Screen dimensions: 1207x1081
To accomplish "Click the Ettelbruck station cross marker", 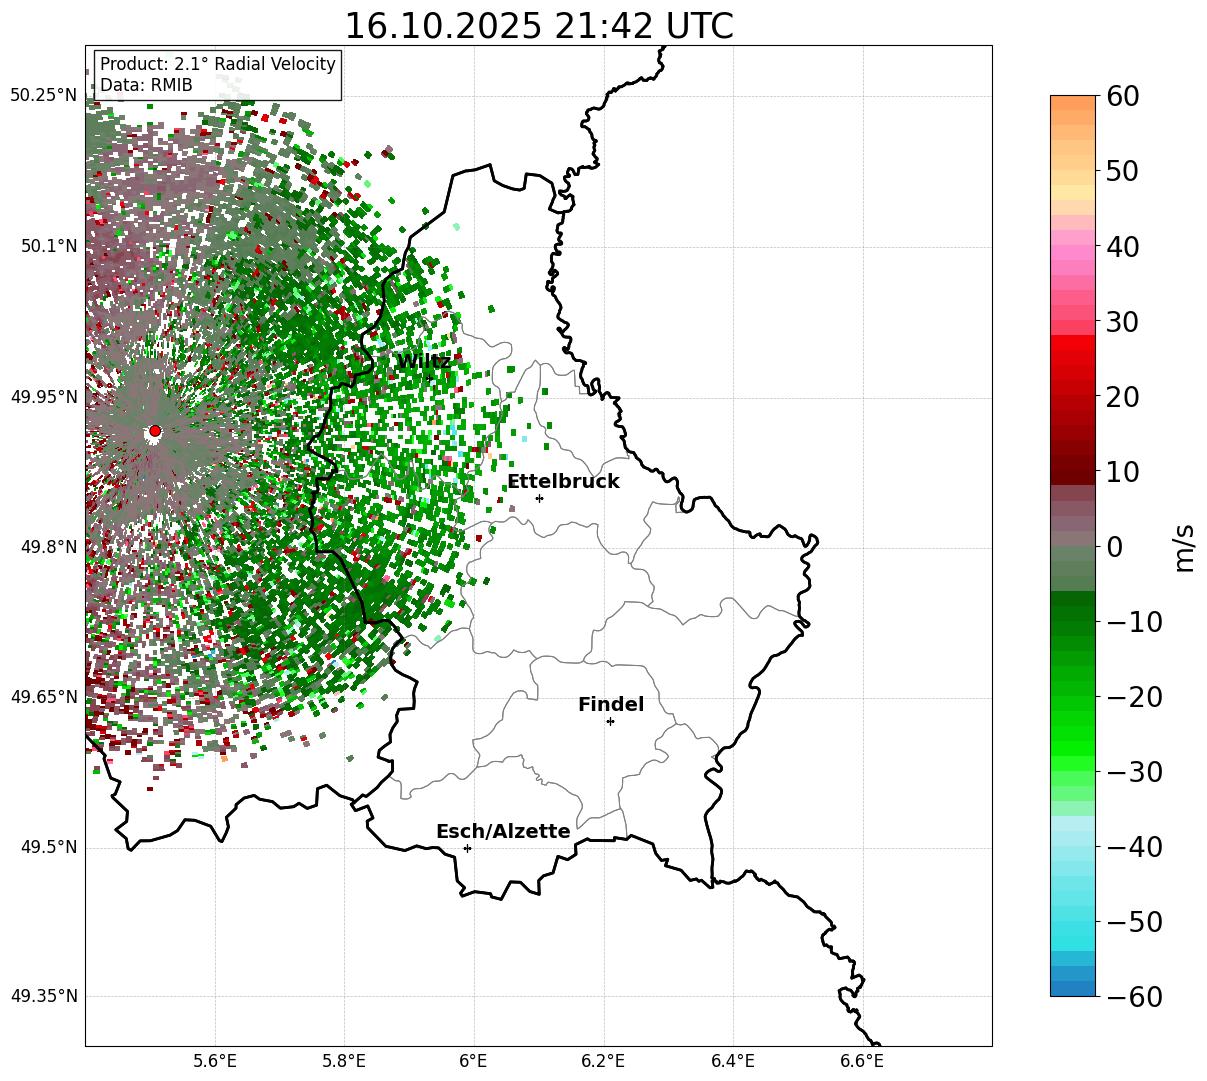I will [x=539, y=498].
